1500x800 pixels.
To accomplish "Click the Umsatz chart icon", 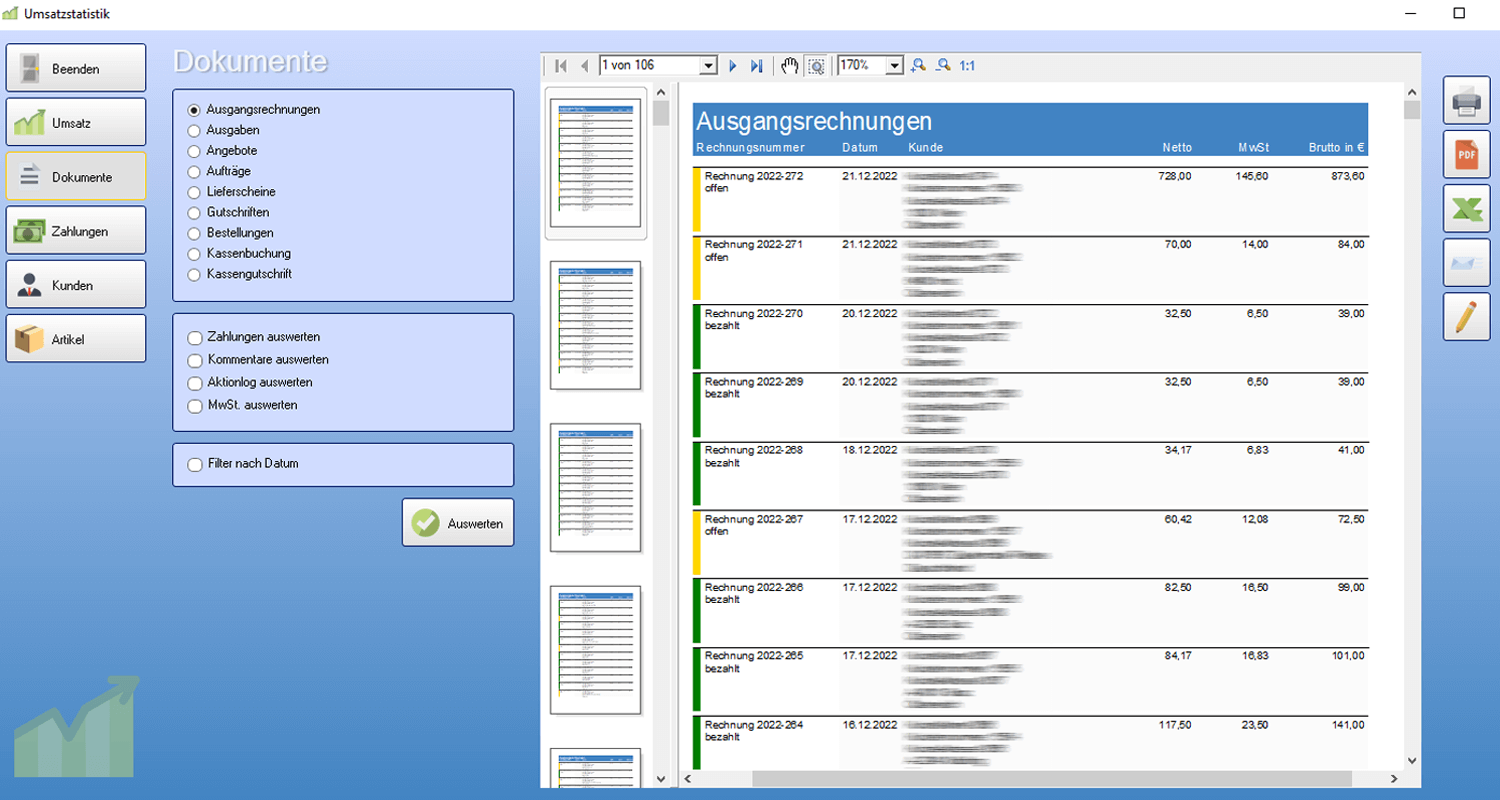I will click(30, 123).
